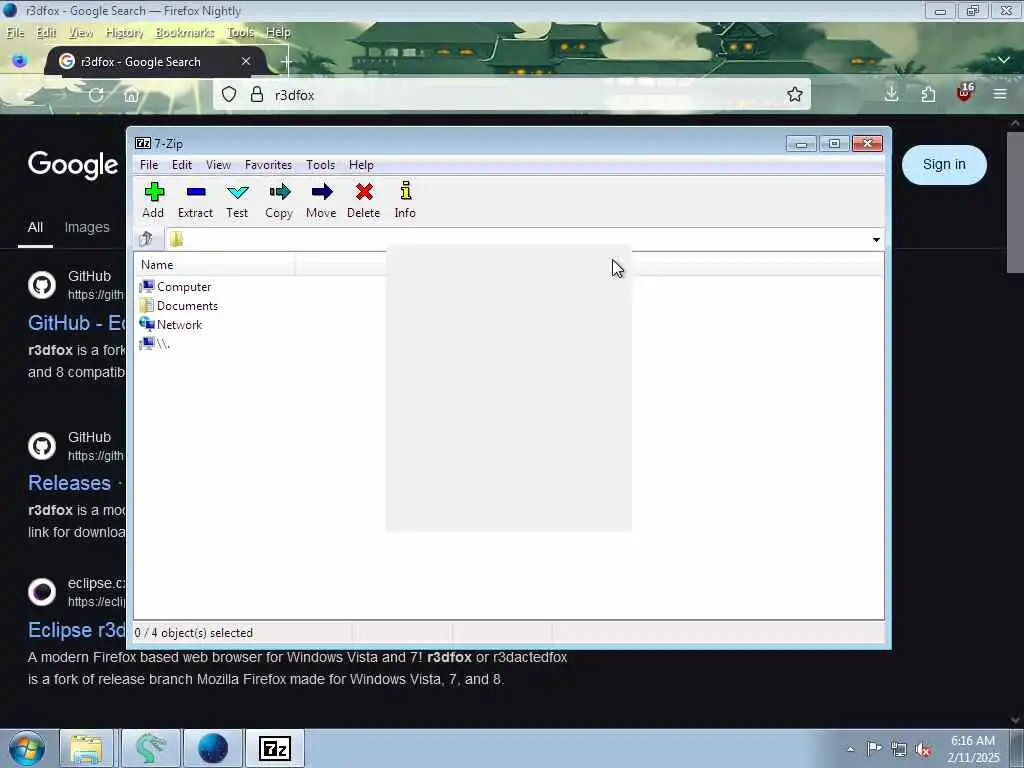This screenshot has height=768, width=1024.
Task: Open Firefox Bookmarks menu
Action: click(x=184, y=32)
